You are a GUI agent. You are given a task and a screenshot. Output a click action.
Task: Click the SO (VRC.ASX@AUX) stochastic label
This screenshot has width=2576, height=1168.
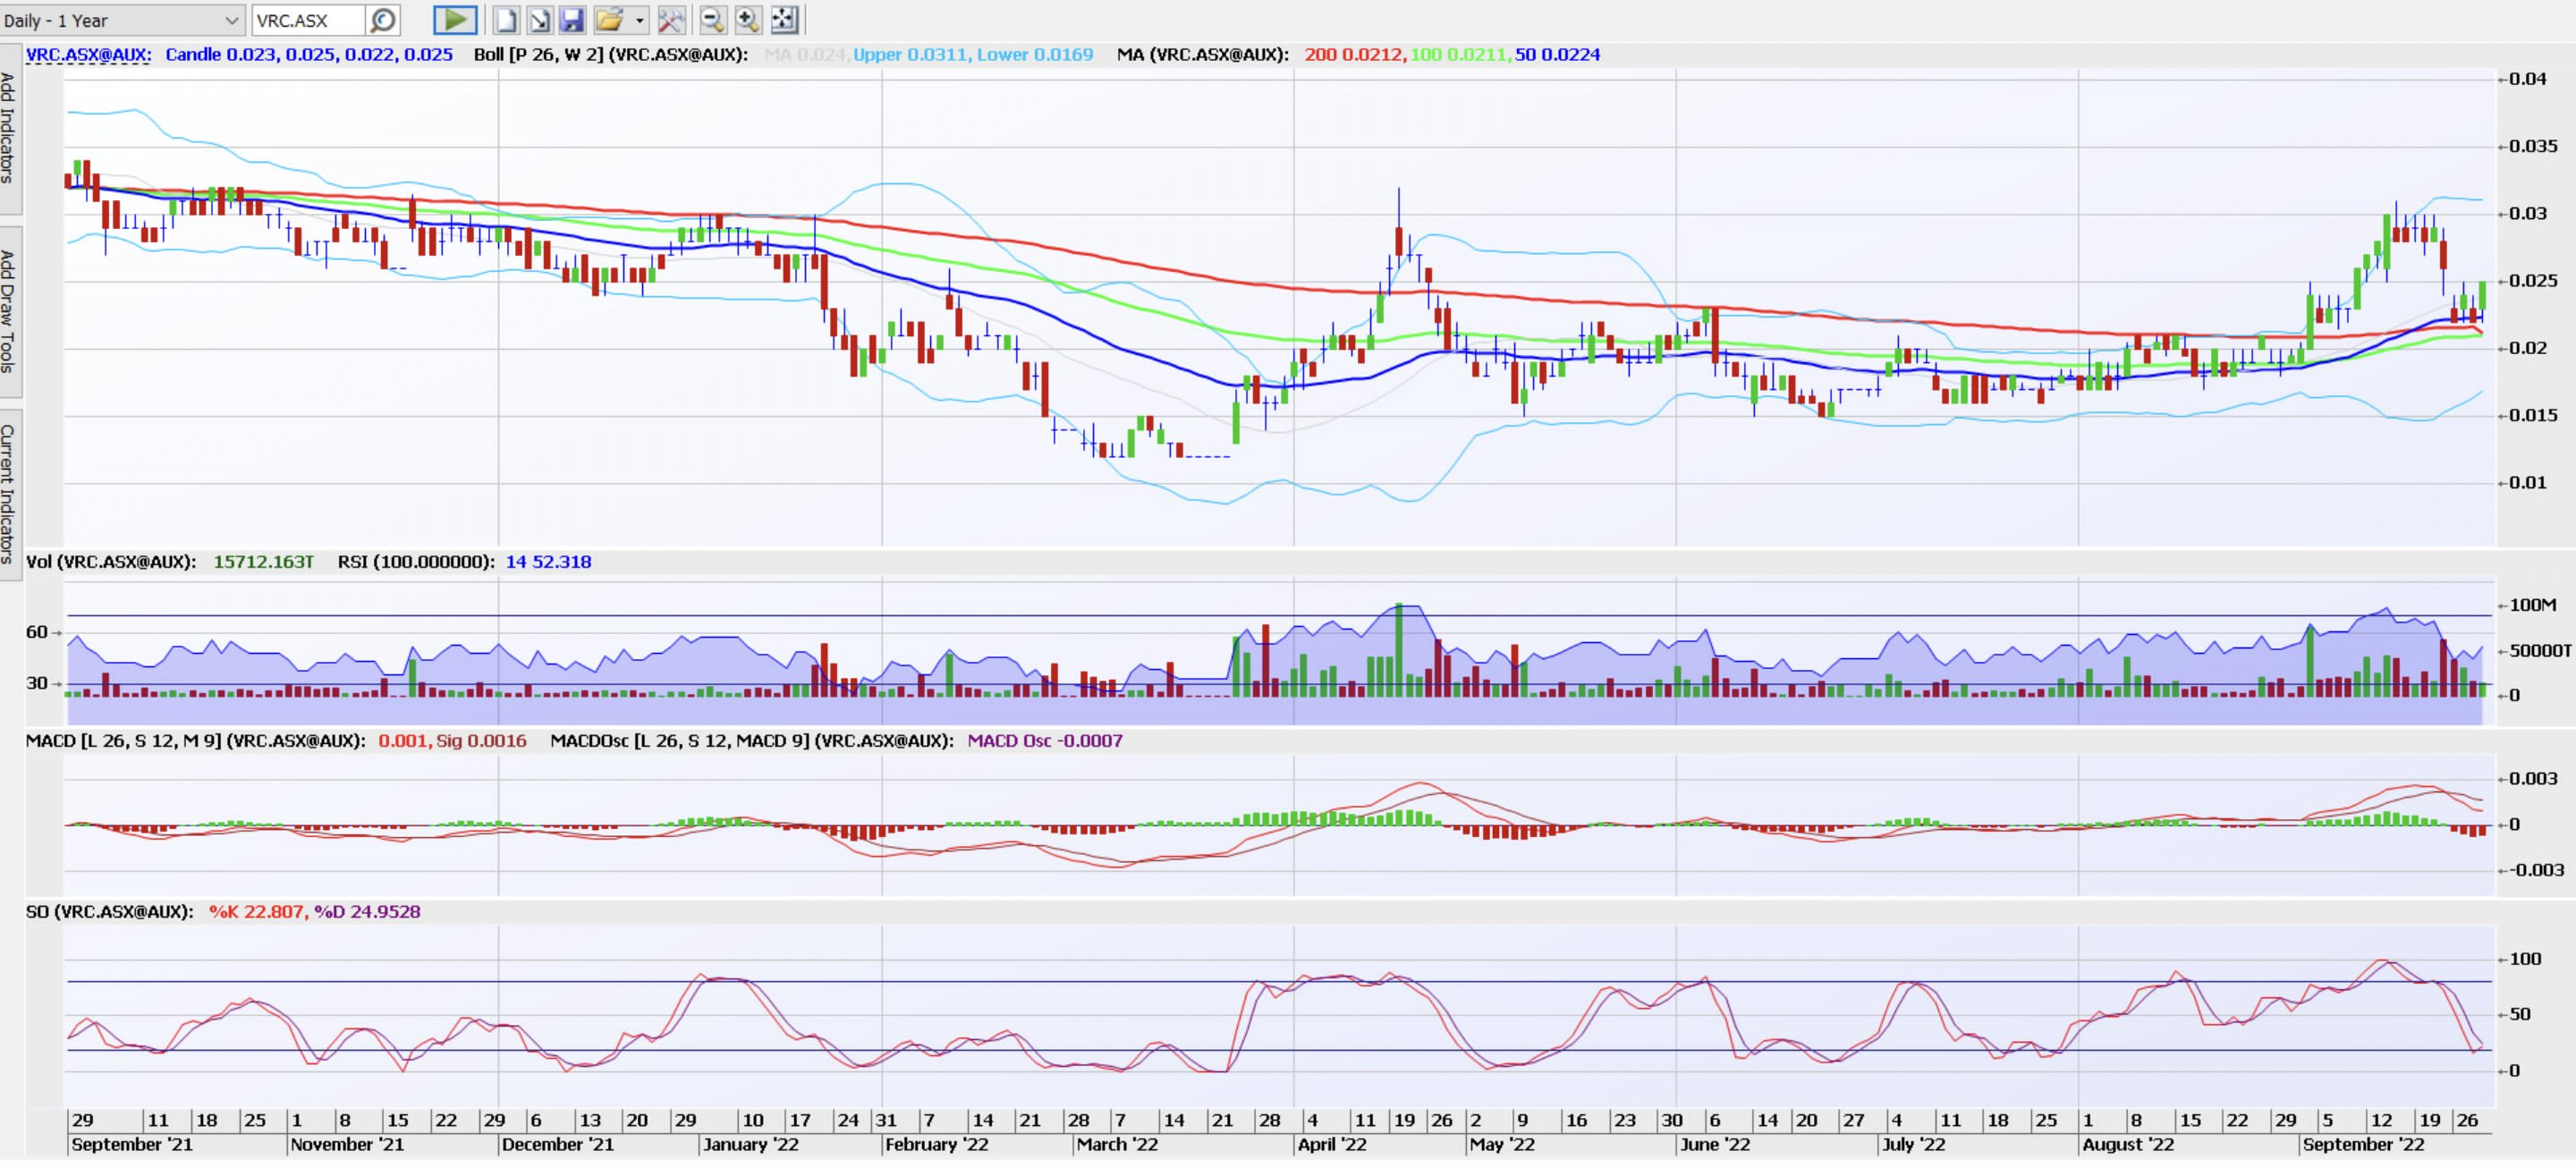[110, 912]
